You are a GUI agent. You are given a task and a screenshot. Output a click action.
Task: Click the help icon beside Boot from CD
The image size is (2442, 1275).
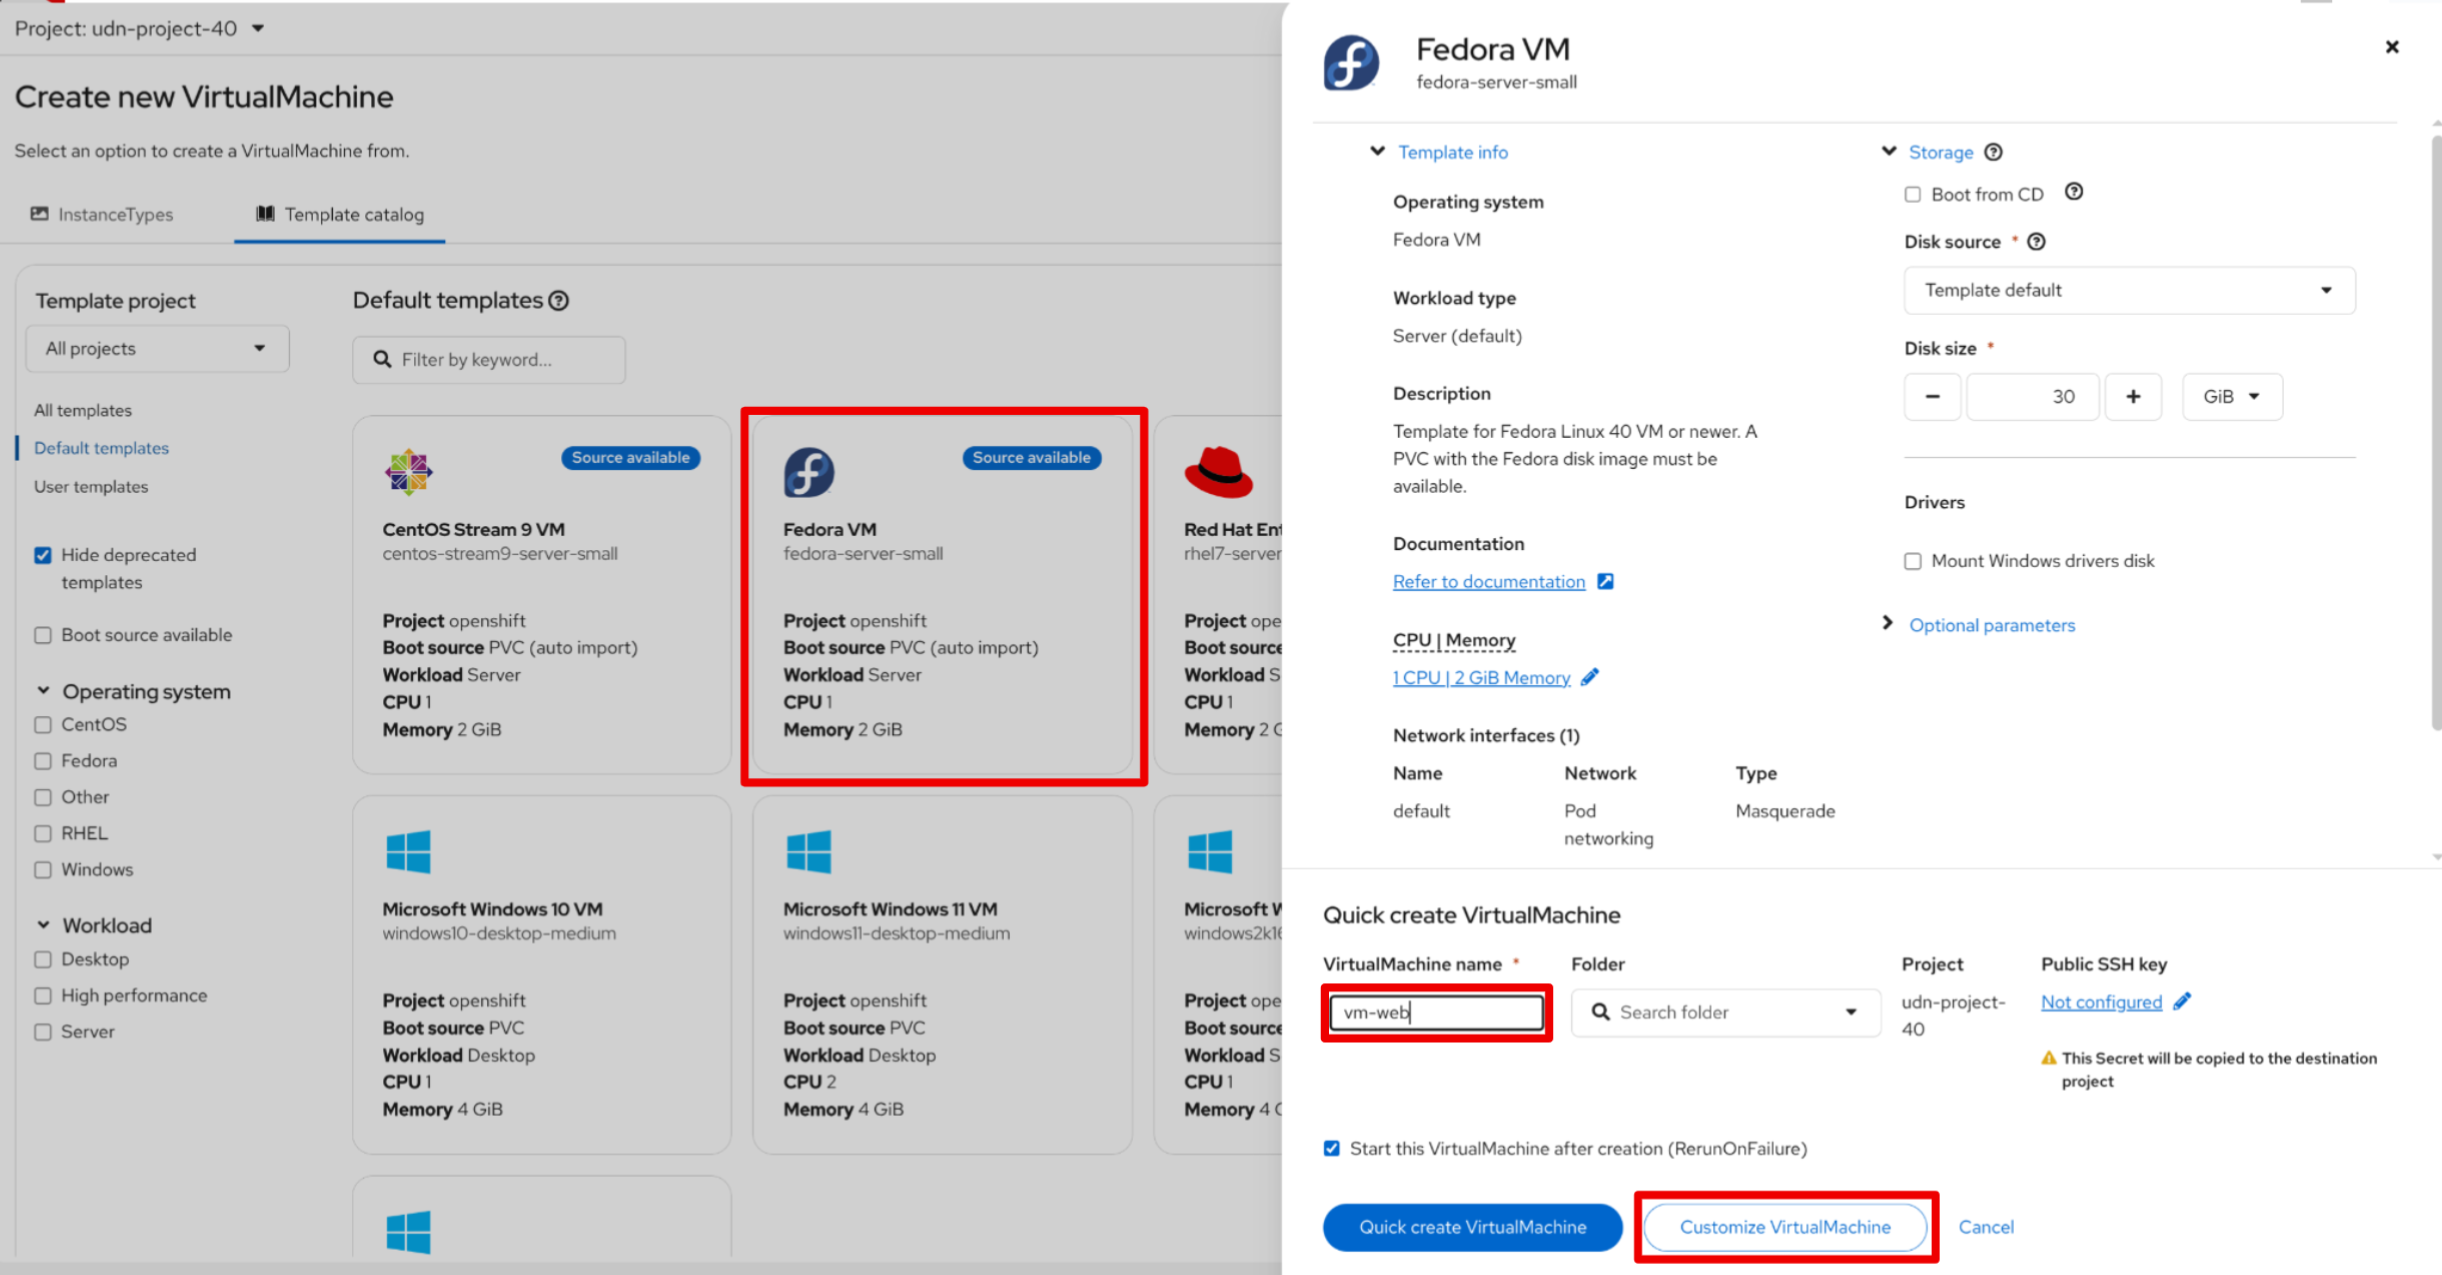(2074, 192)
